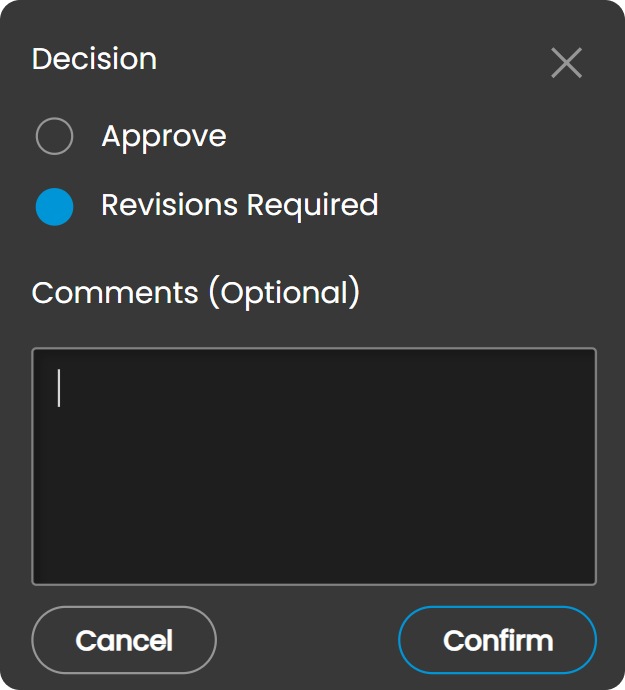Place the cursor in the optional comments area
625x690 pixels.
[314, 466]
